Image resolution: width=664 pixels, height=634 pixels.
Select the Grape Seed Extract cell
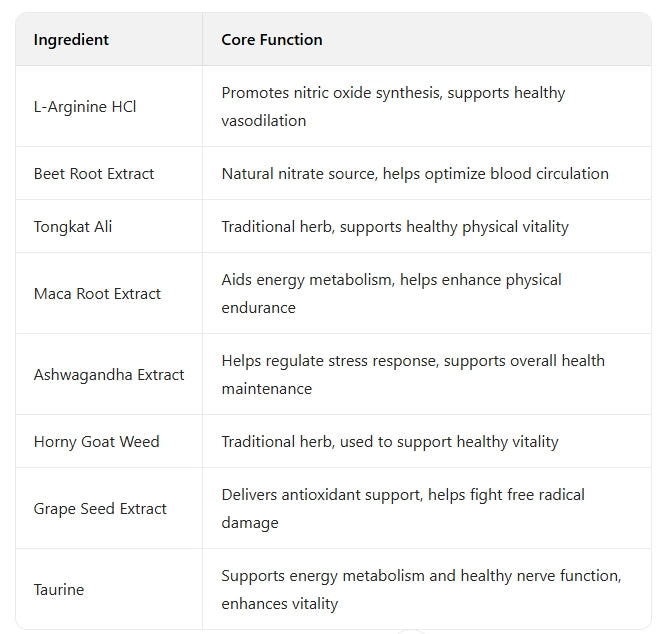pyautogui.click(x=100, y=509)
